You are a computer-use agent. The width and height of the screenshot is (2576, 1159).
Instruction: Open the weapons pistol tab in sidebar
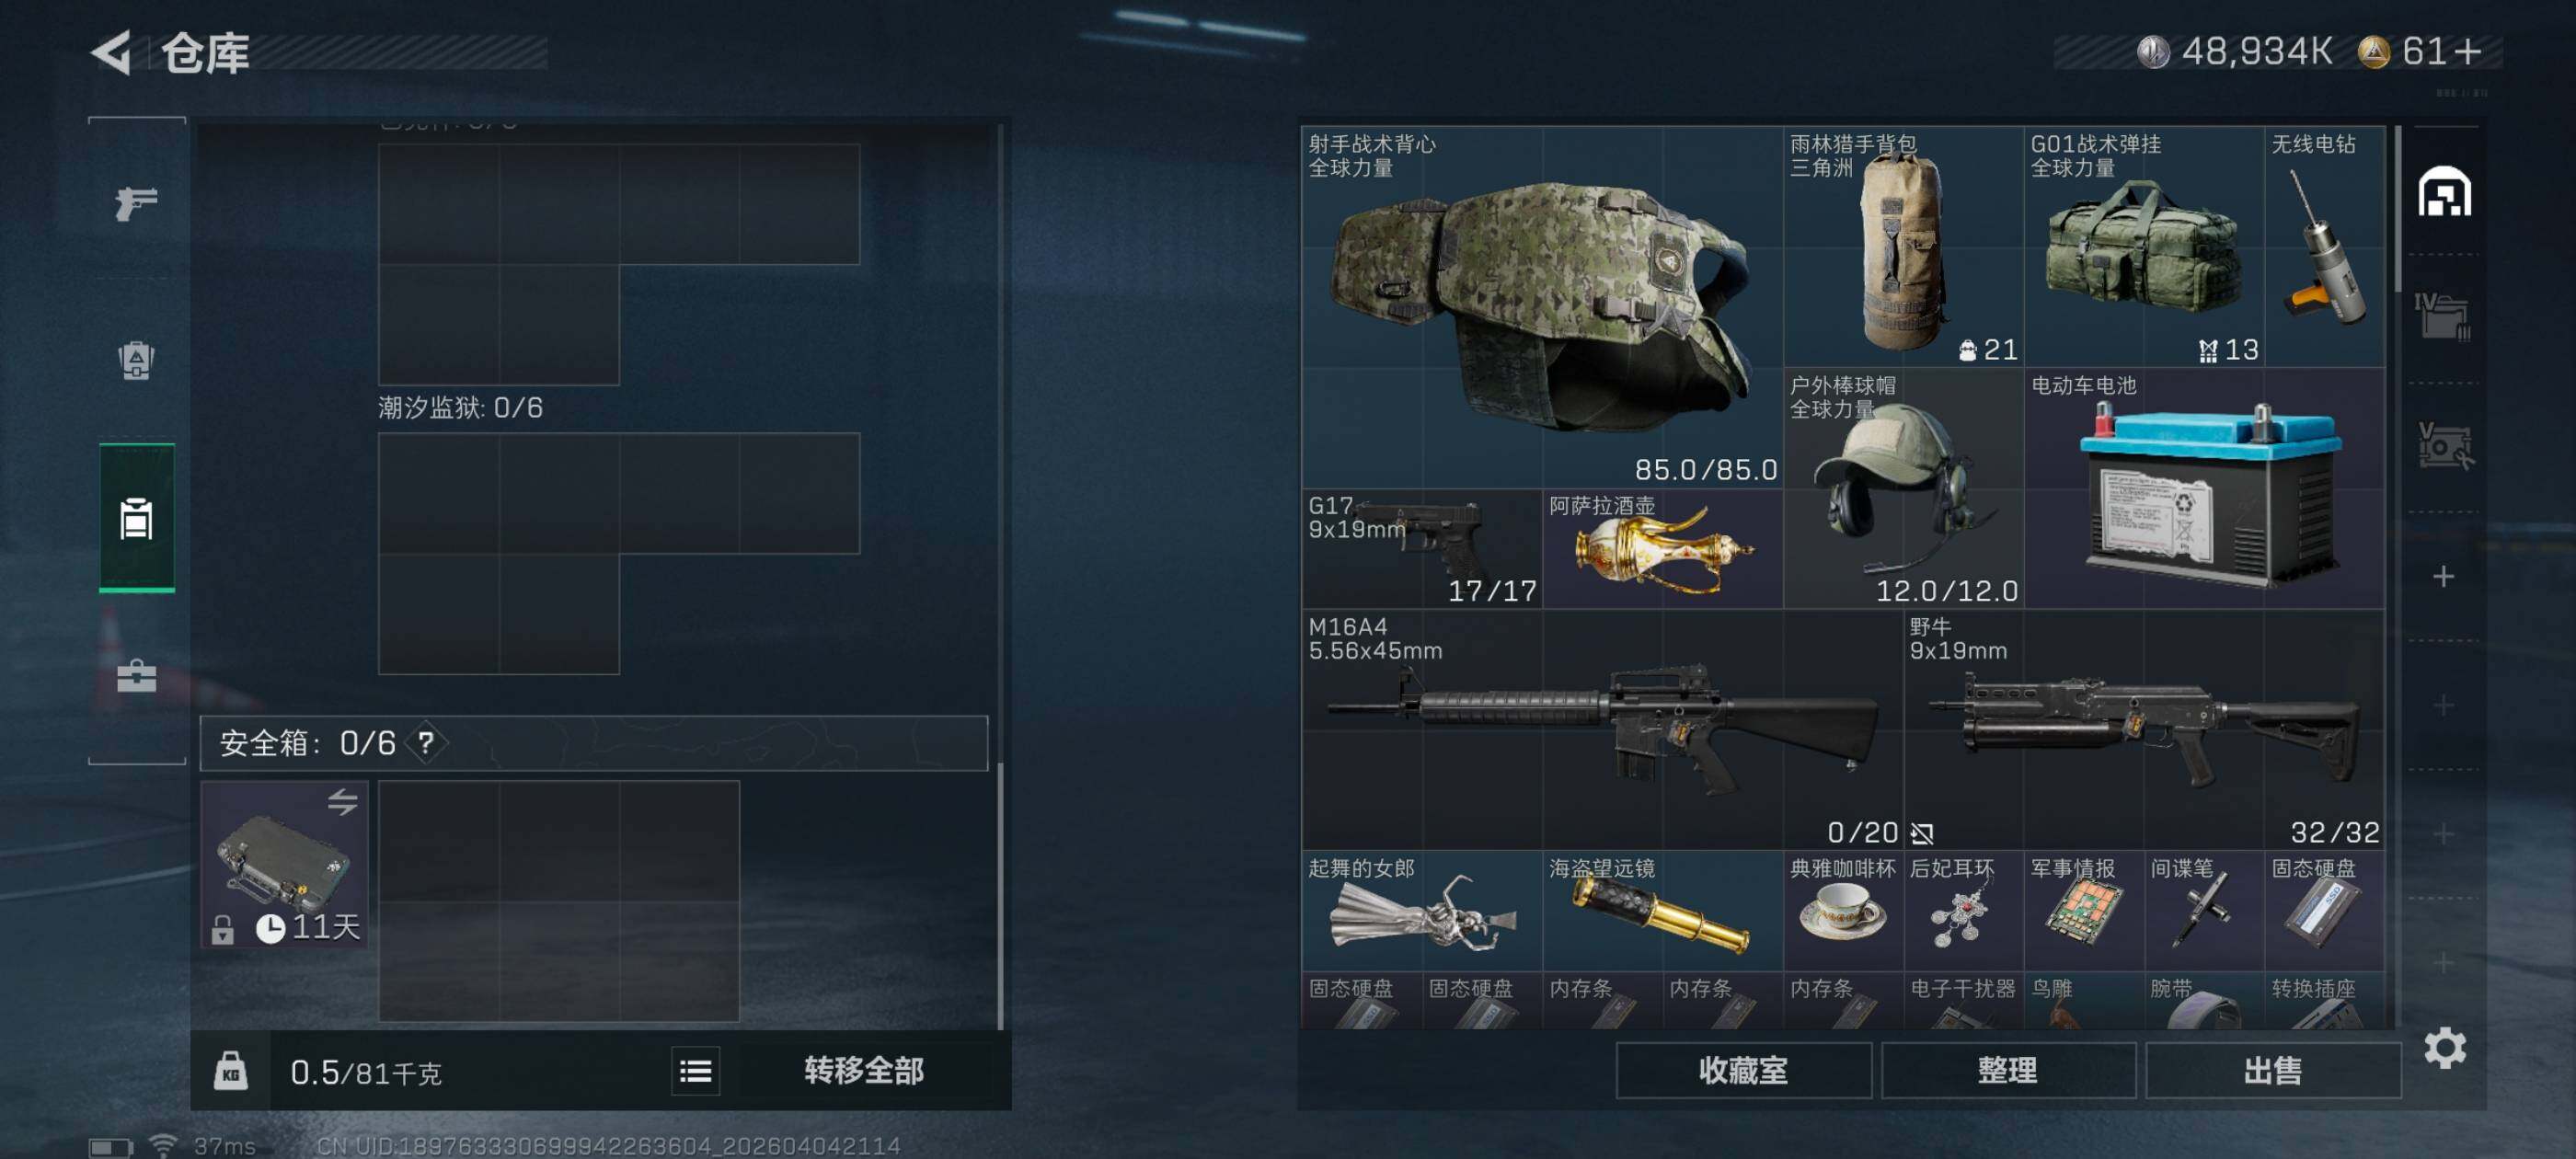136,204
